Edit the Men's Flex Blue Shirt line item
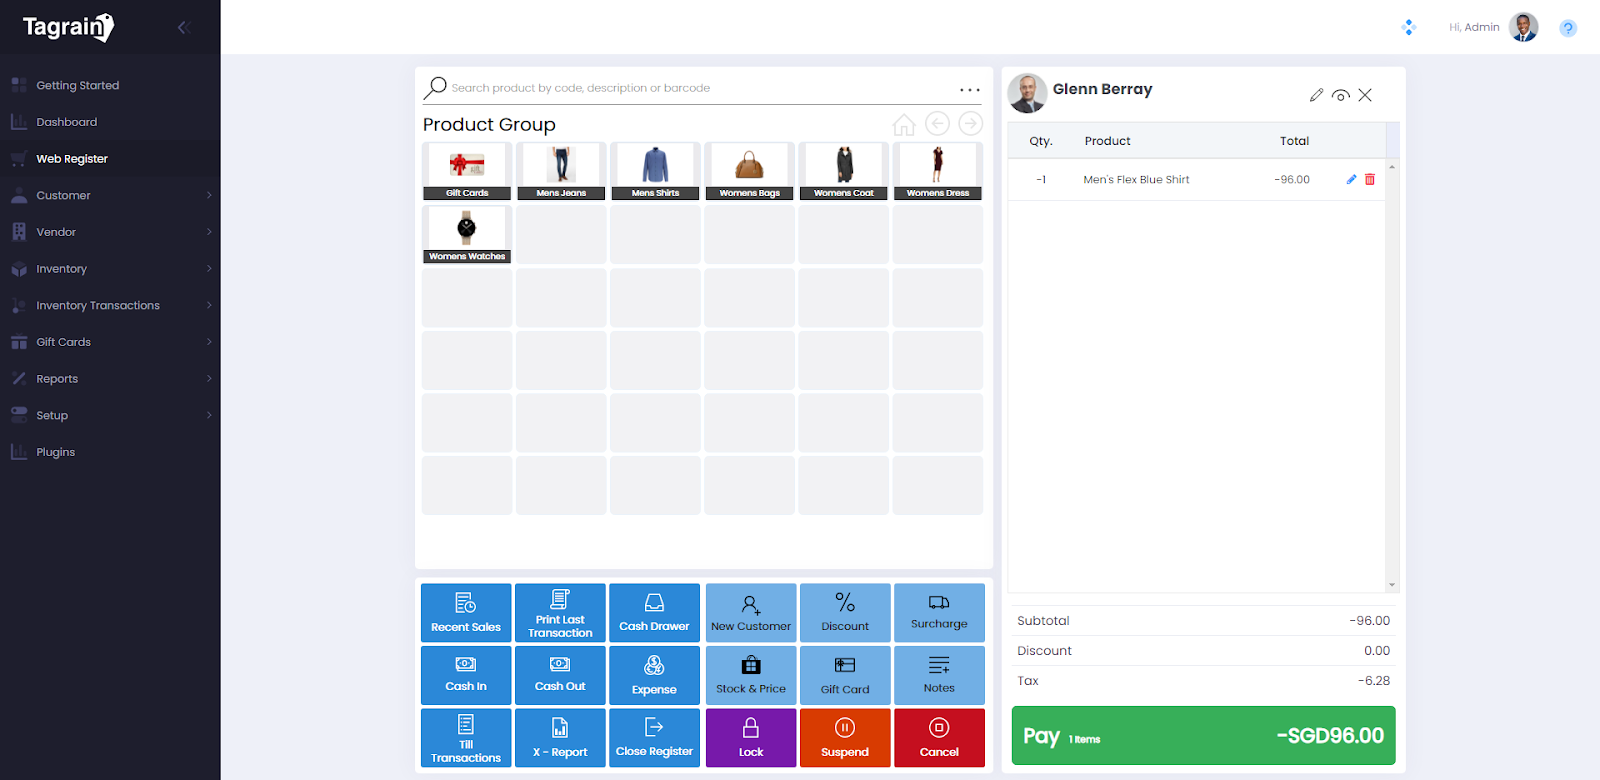Viewport: 1600px width, 780px height. pyautogui.click(x=1351, y=180)
